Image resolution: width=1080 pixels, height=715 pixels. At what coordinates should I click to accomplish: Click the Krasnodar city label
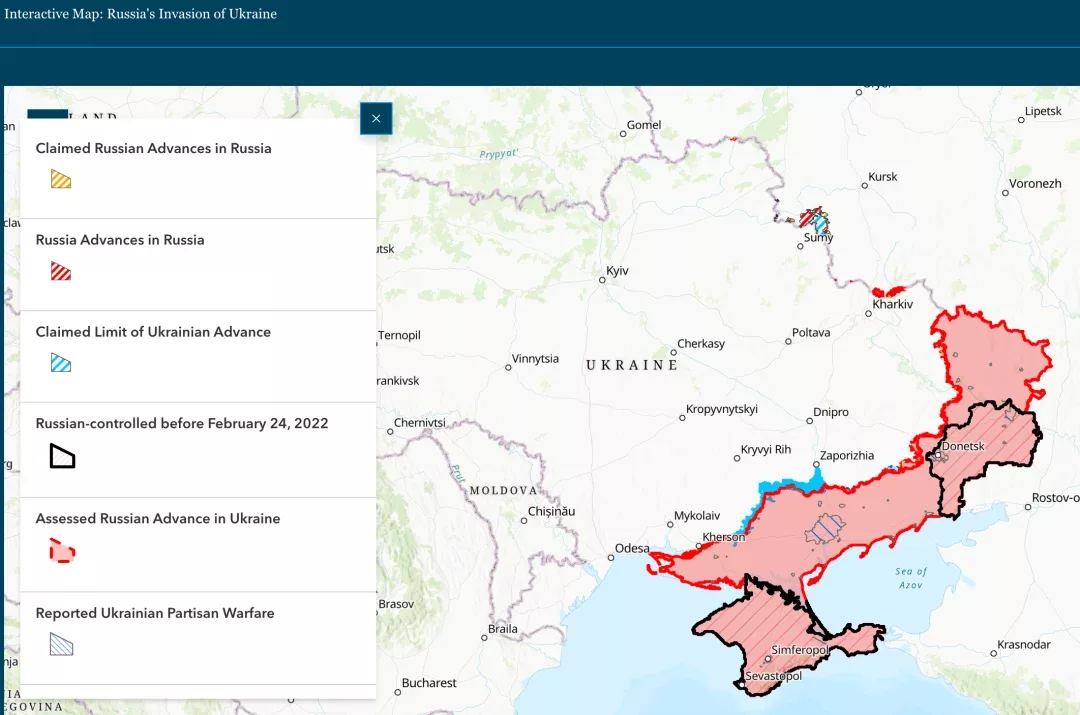point(1024,644)
